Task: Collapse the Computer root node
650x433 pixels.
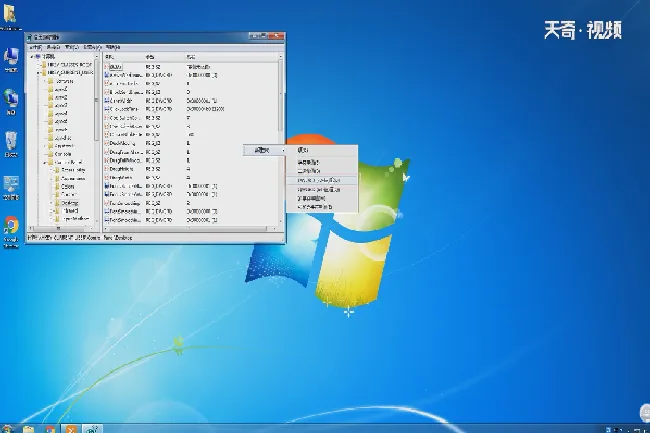Action: (32, 56)
